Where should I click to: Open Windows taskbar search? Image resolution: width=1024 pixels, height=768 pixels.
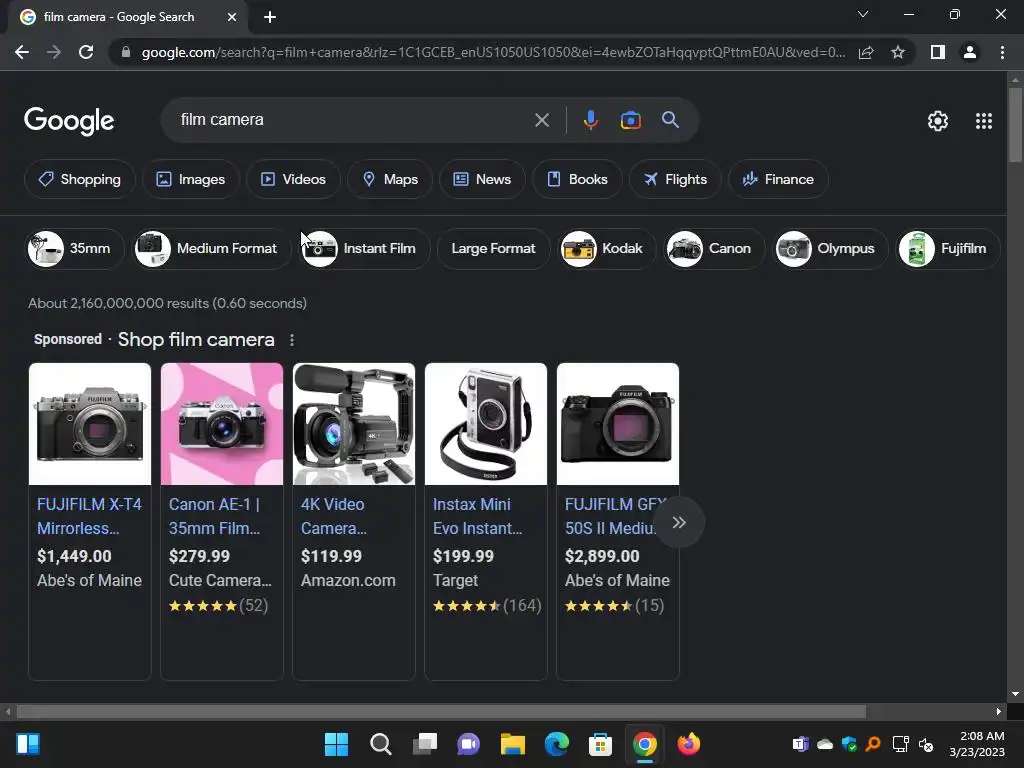(x=381, y=744)
